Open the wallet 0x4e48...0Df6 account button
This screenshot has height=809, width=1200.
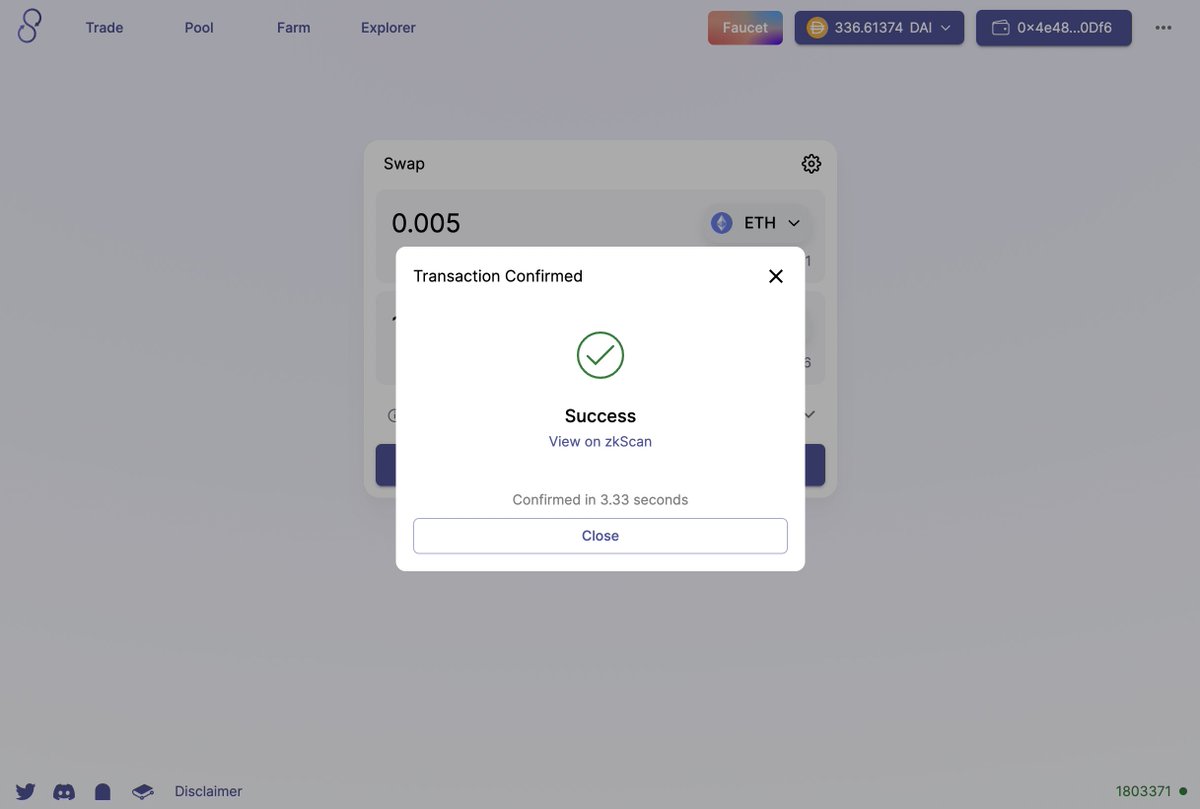click(1054, 28)
